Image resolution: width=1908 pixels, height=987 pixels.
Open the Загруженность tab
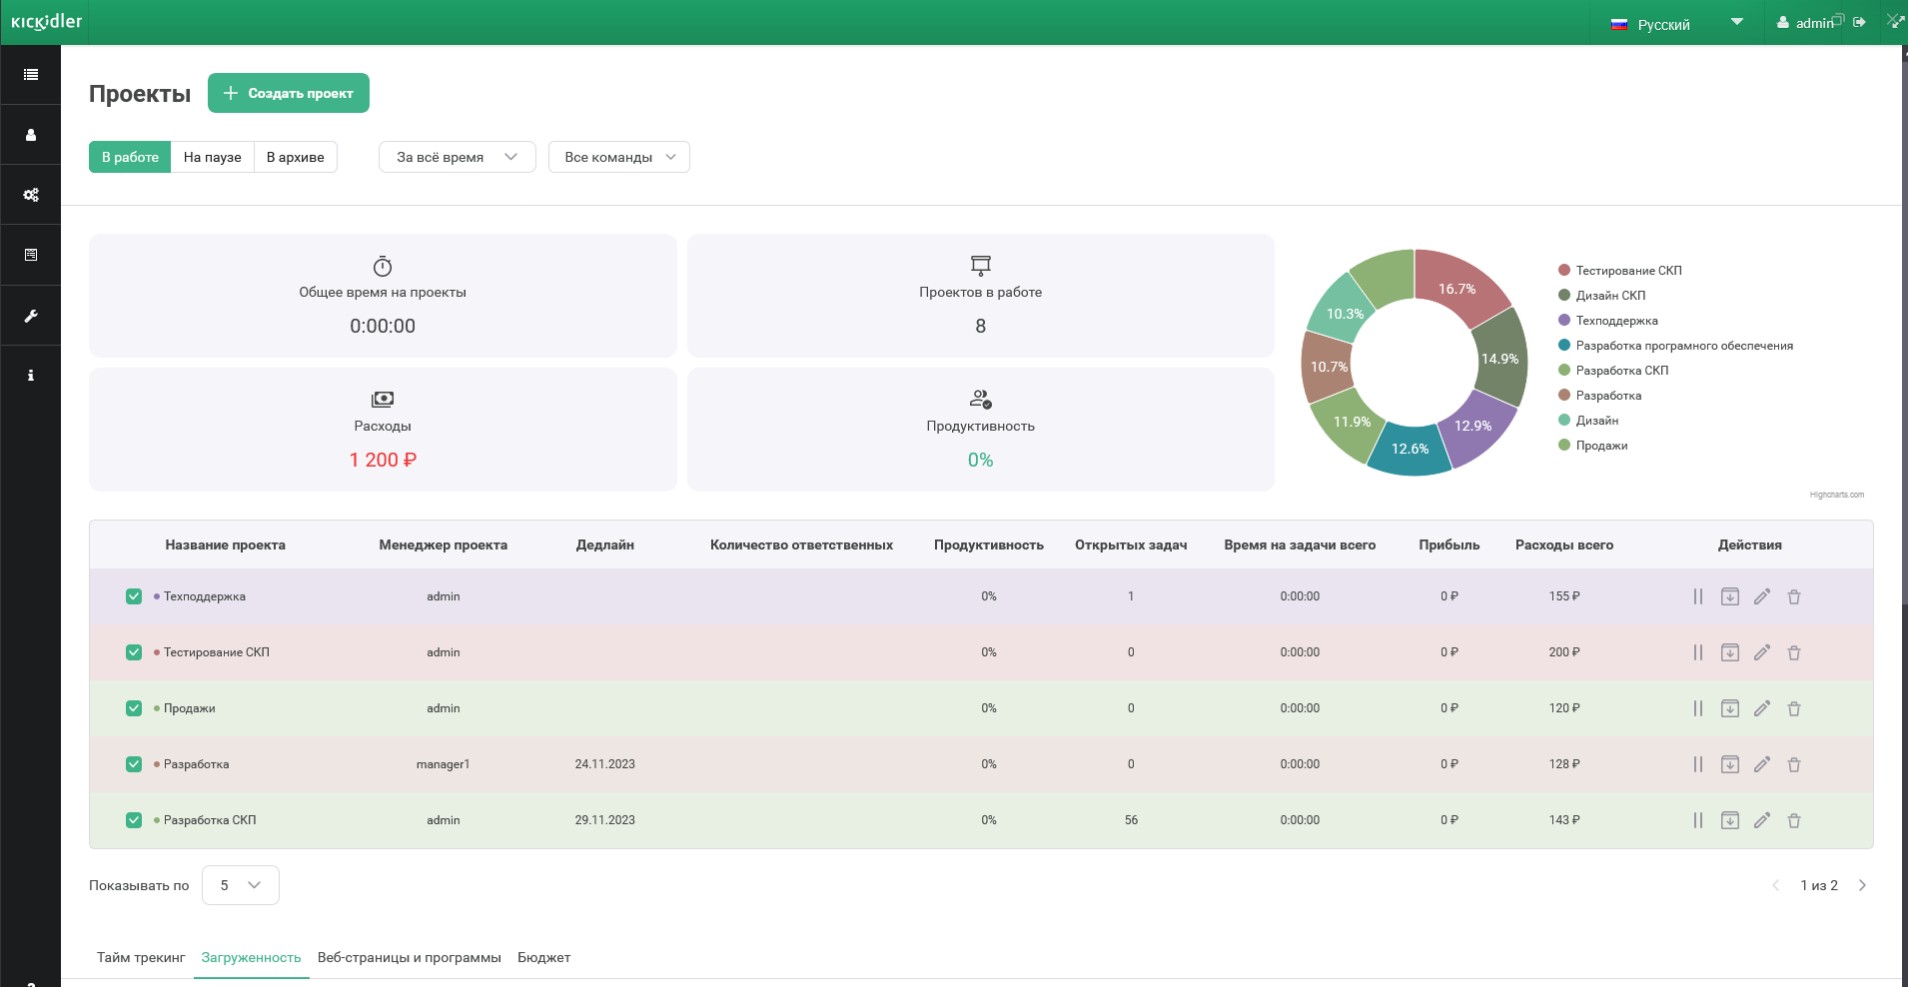click(x=251, y=958)
